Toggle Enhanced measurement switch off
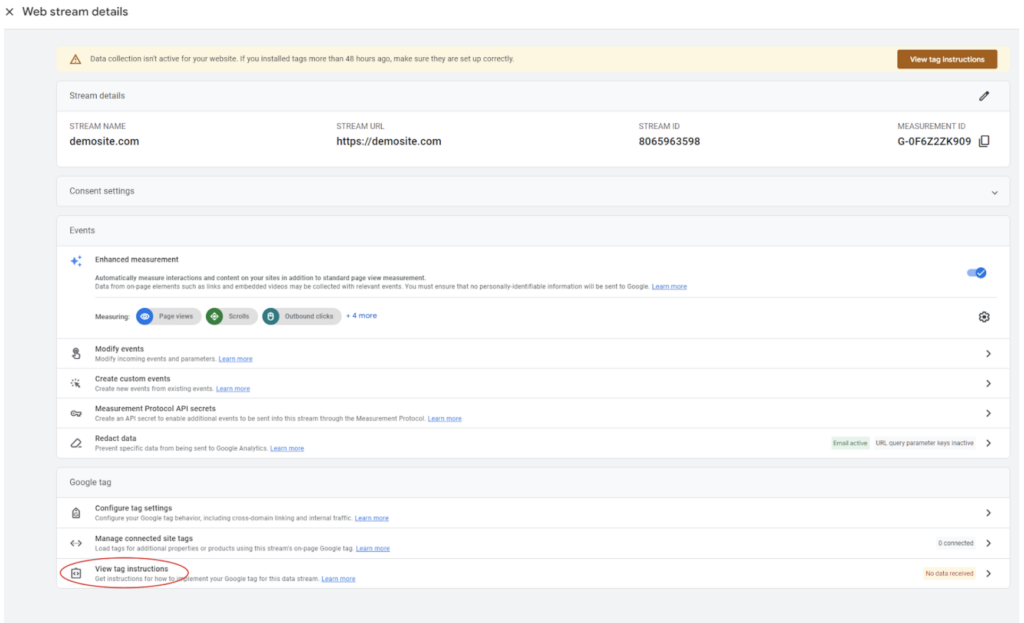This screenshot has width=1024, height=623. click(x=977, y=272)
